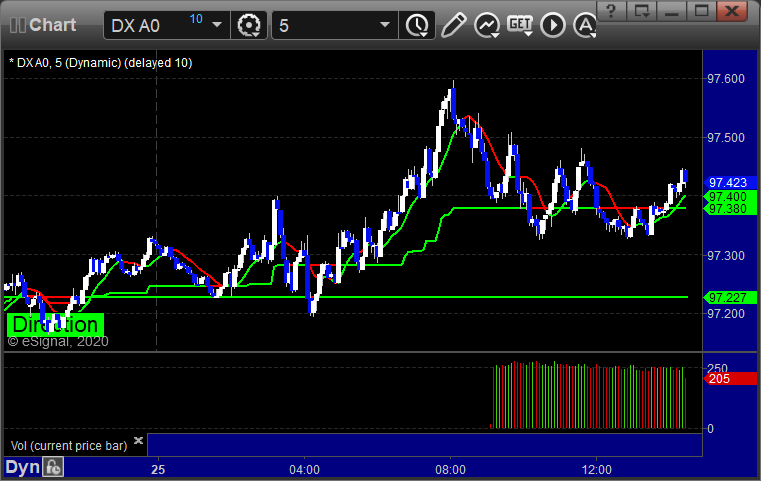The width and height of the screenshot is (761, 481).
Task: Click the 25 date axis label
Action: click(158, 470)
